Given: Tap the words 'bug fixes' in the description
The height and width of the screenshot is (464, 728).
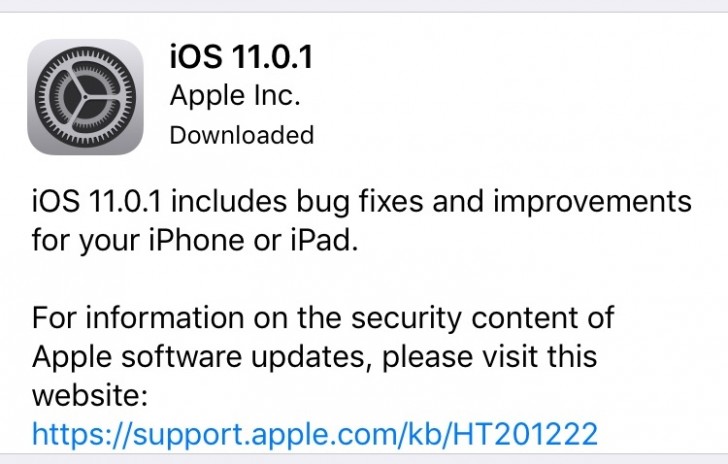Looking at the screenshot, I should [x=360, y=202].
